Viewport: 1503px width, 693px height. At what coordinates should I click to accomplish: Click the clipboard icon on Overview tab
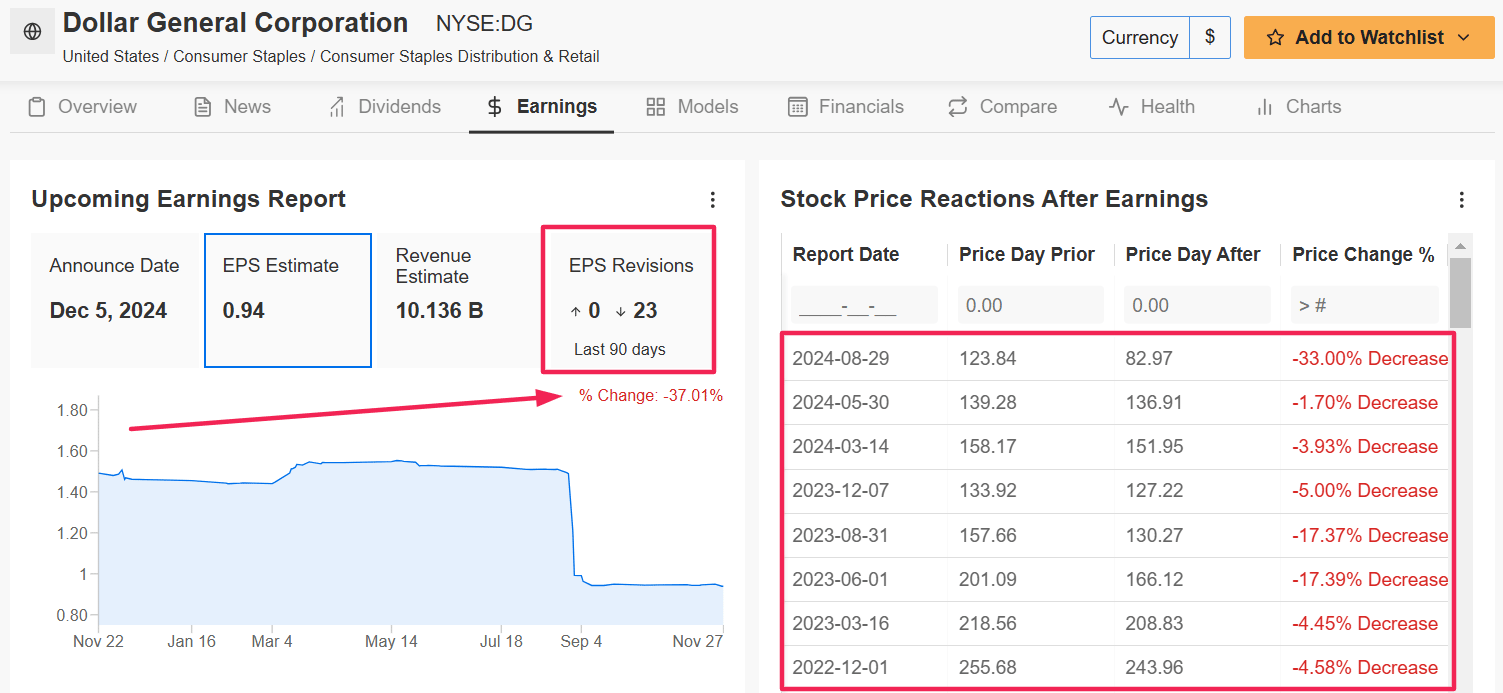(37, 107)
